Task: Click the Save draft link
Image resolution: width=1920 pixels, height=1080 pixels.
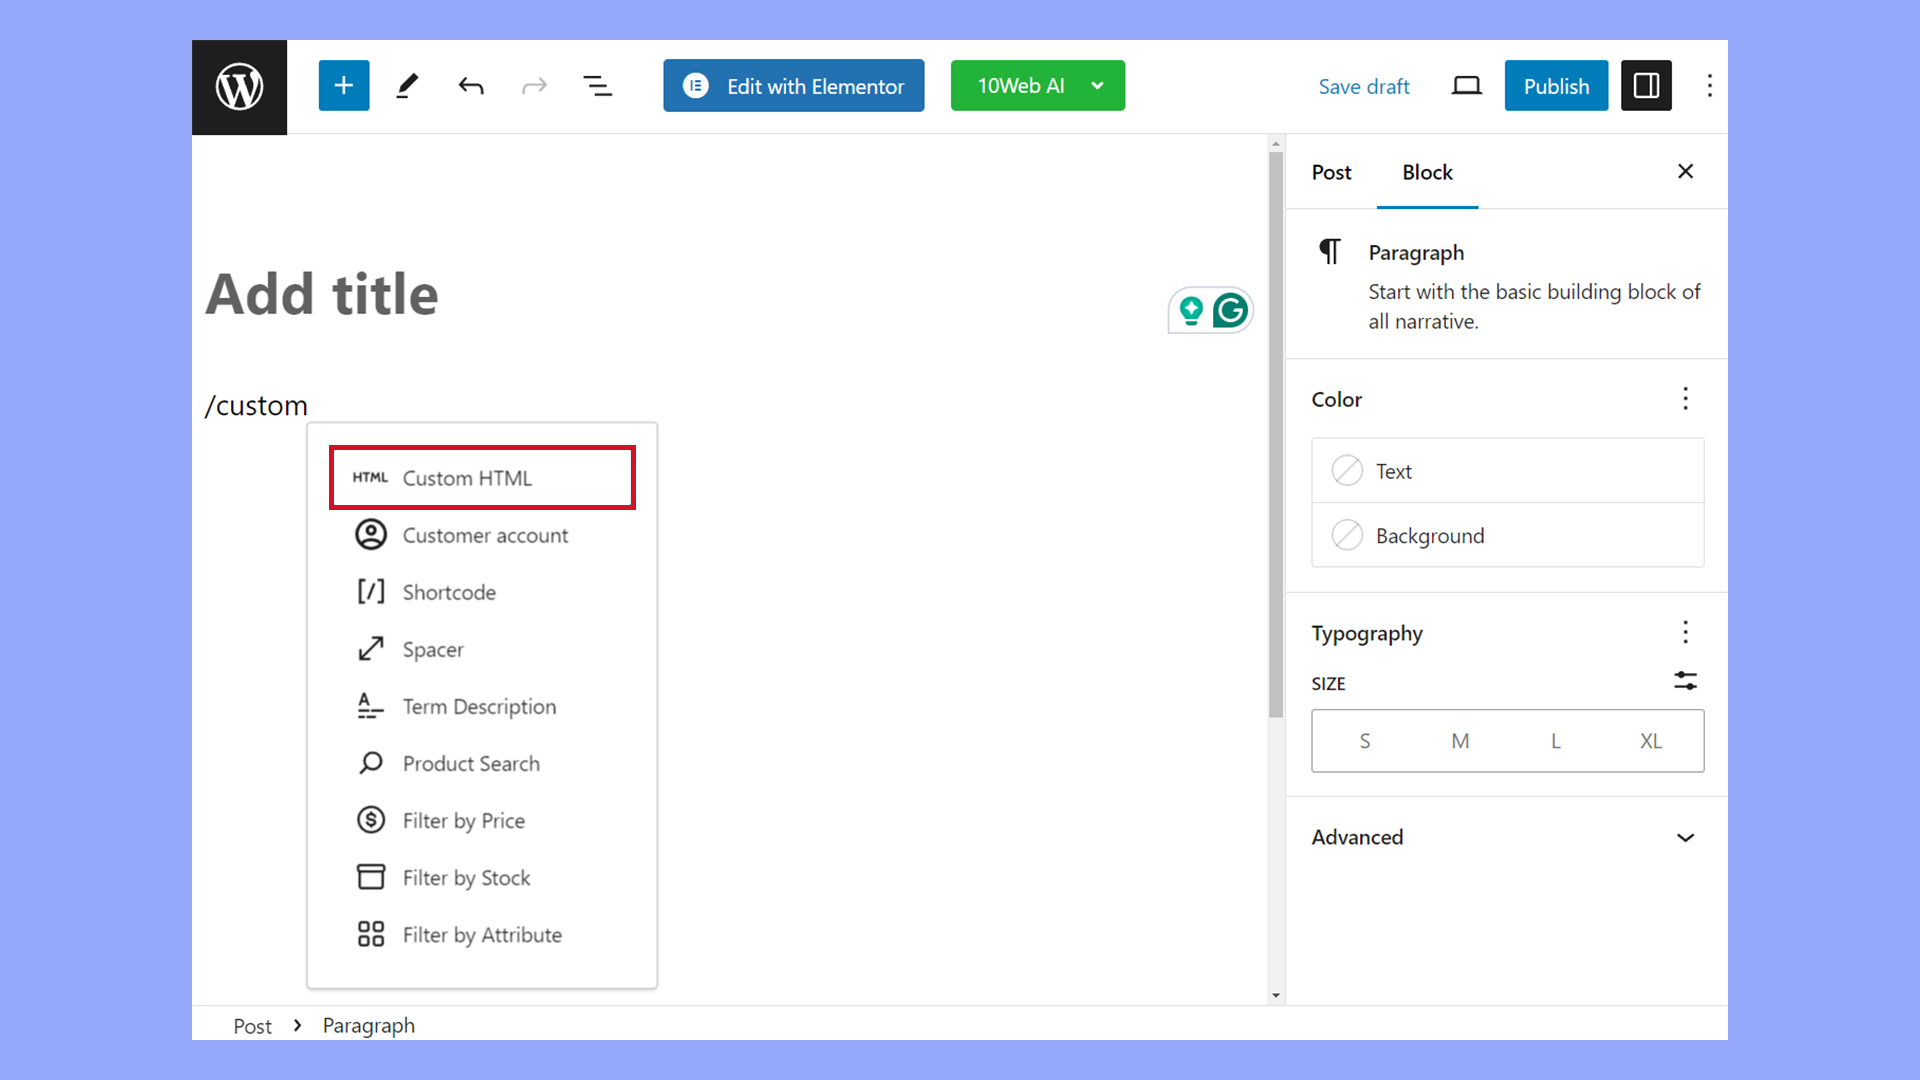Action: tap(1364, 86)
